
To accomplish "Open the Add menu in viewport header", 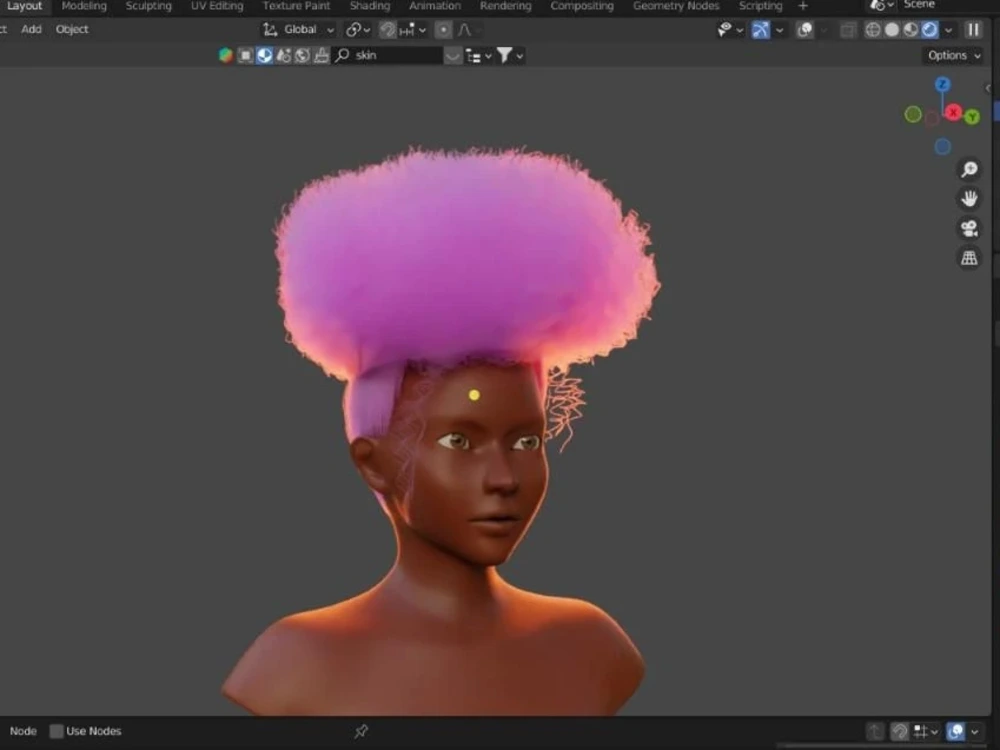I will point(31,29).
